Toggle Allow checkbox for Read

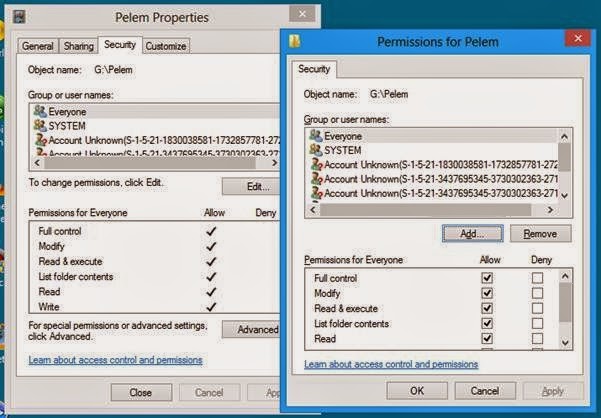tap(487, 338)
